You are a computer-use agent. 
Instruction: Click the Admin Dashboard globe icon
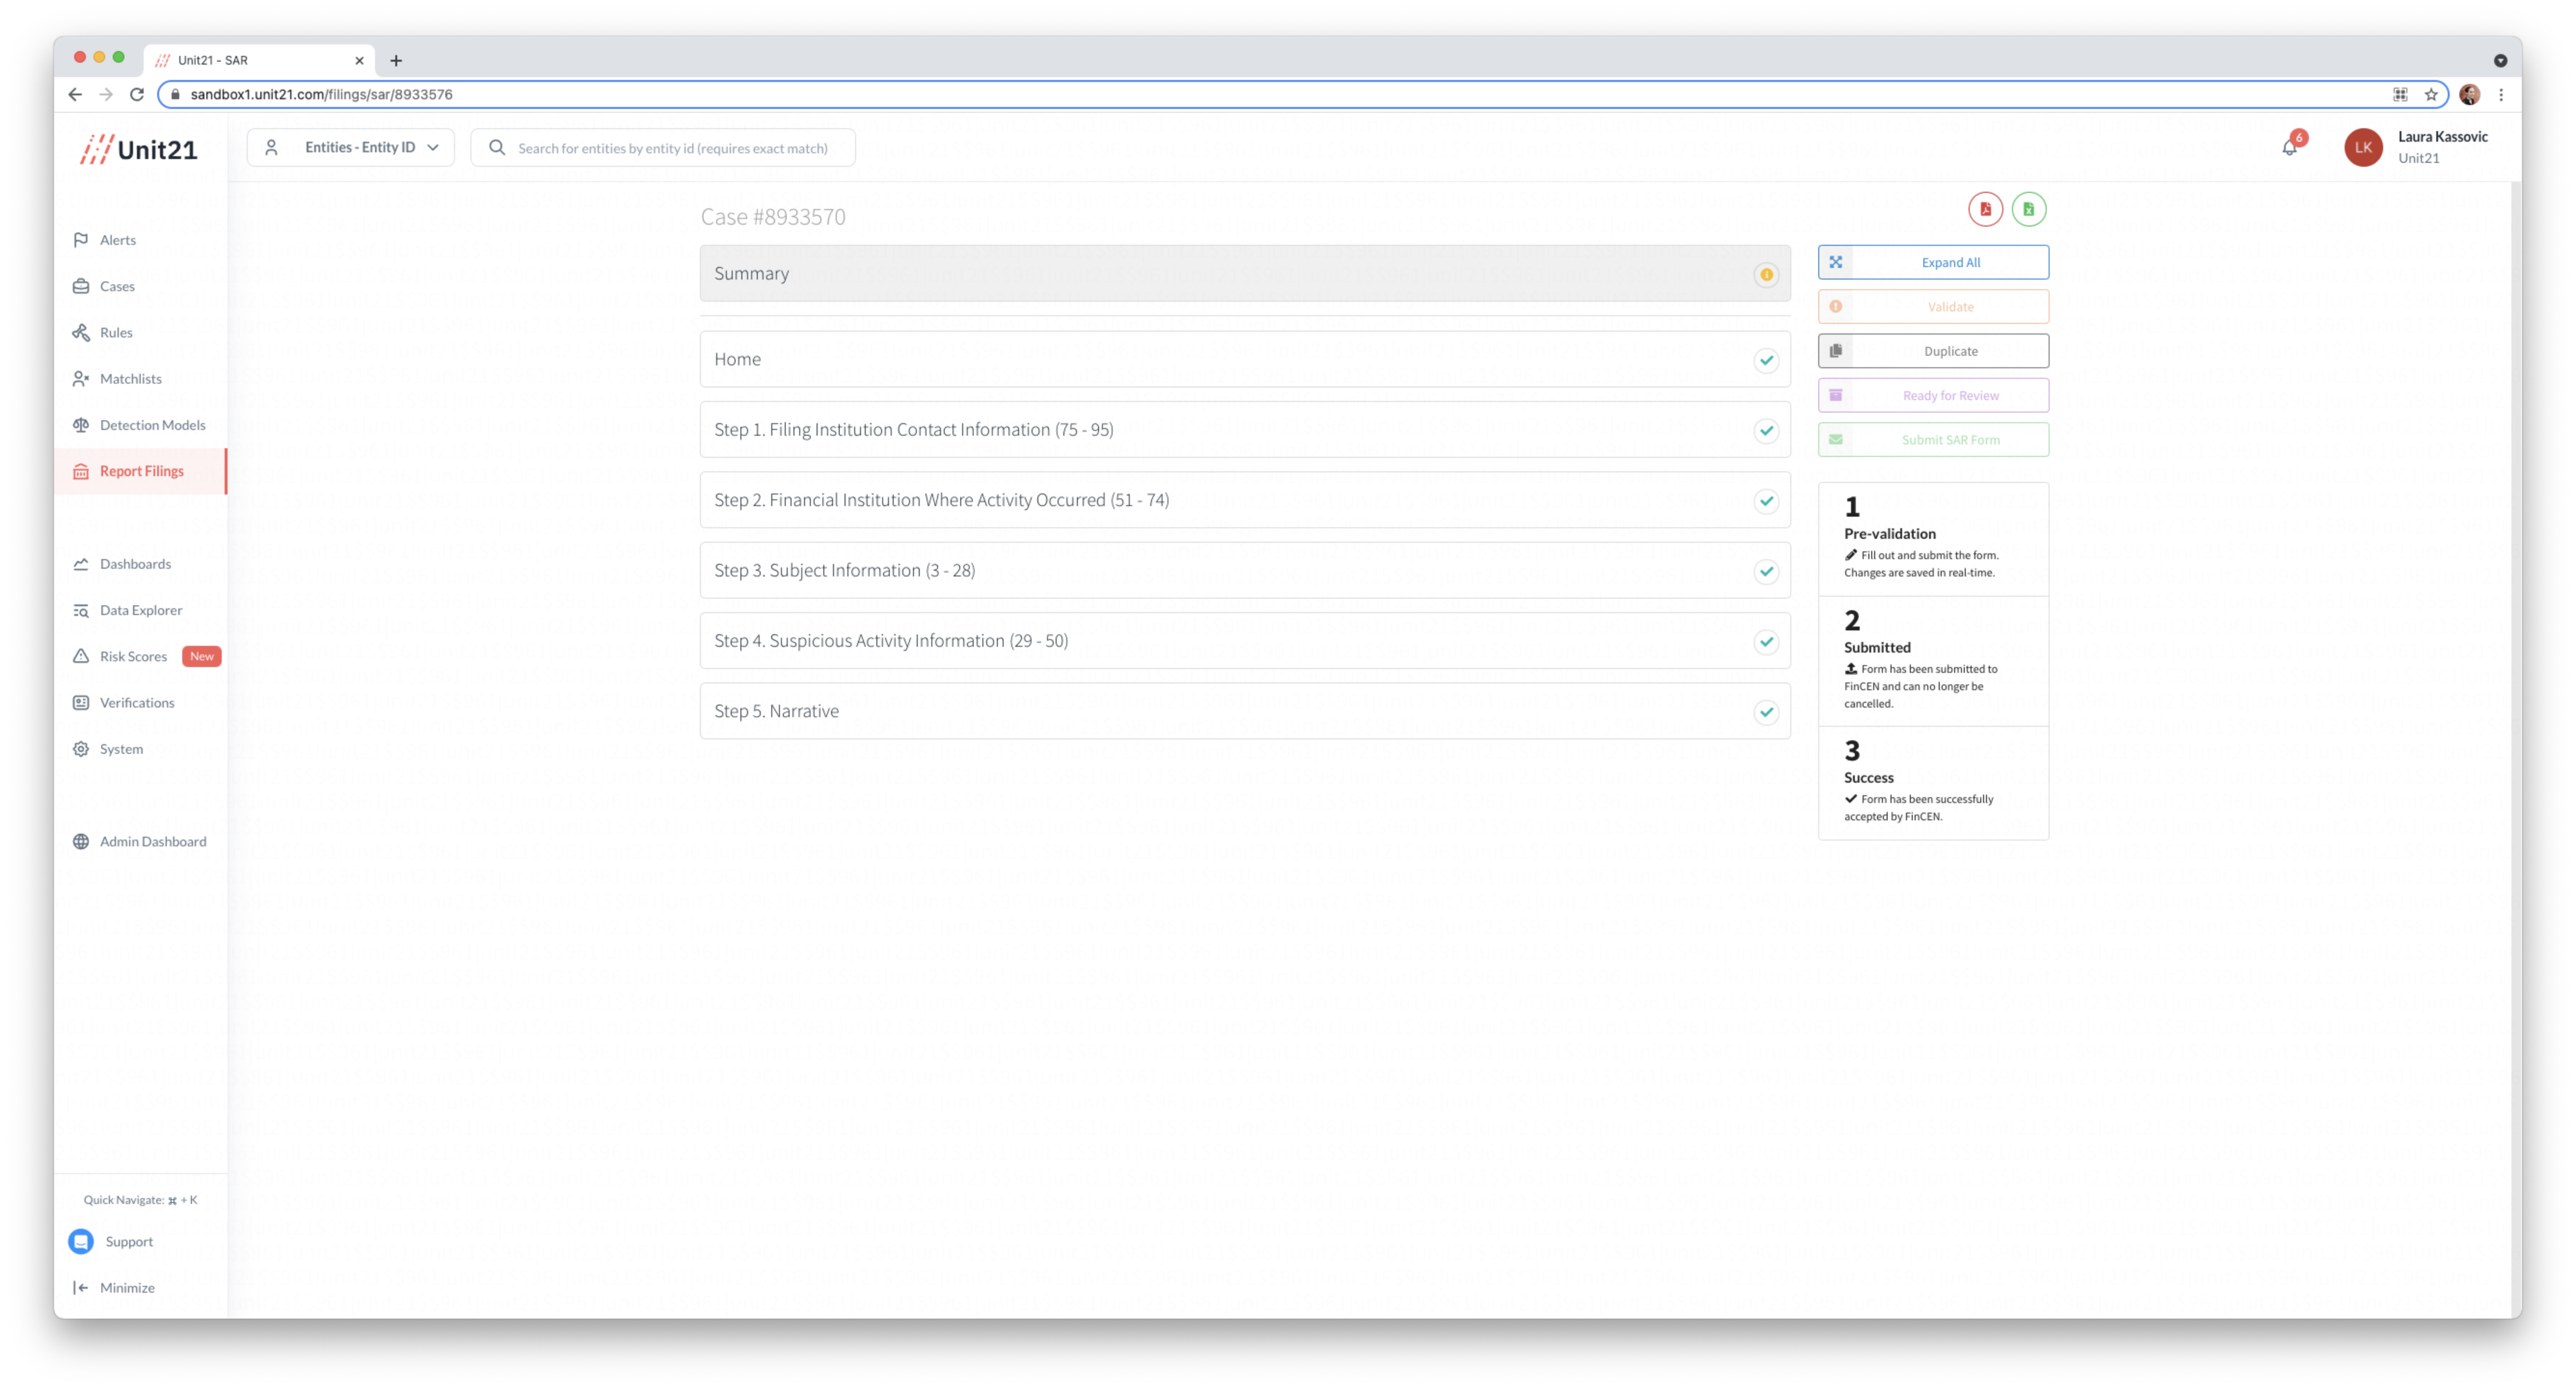point(81,841)
